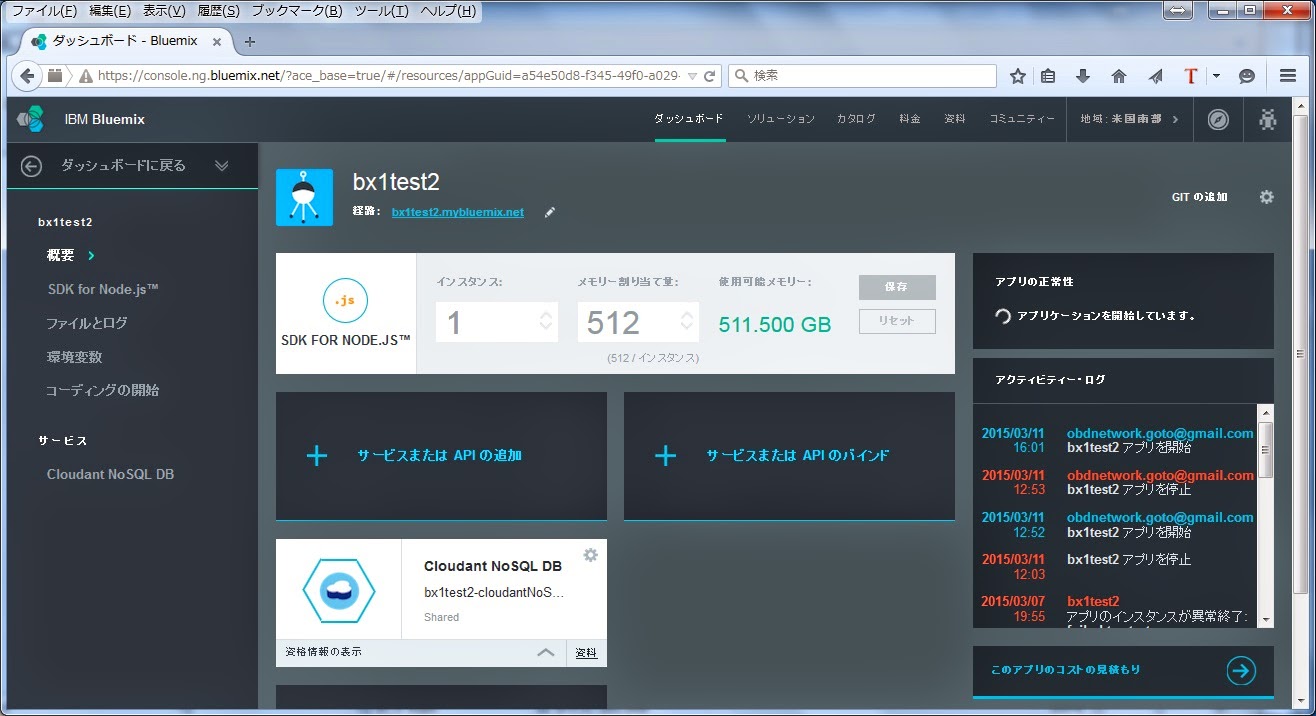Expand the dropdown chevron next to ダッシュボードに戻る
The width and height of the screenshot is (1316, 716).
(222, 166)
